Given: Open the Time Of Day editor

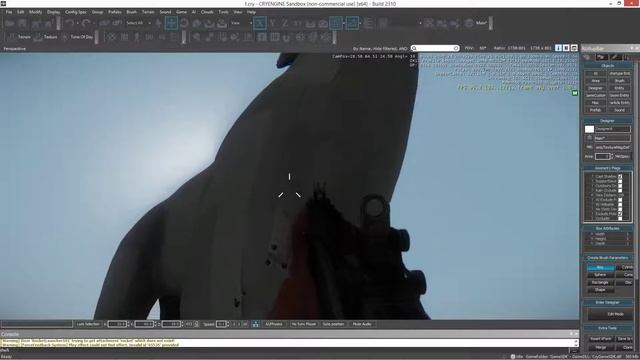Looking at the screenshot, I should pos(77,37).
